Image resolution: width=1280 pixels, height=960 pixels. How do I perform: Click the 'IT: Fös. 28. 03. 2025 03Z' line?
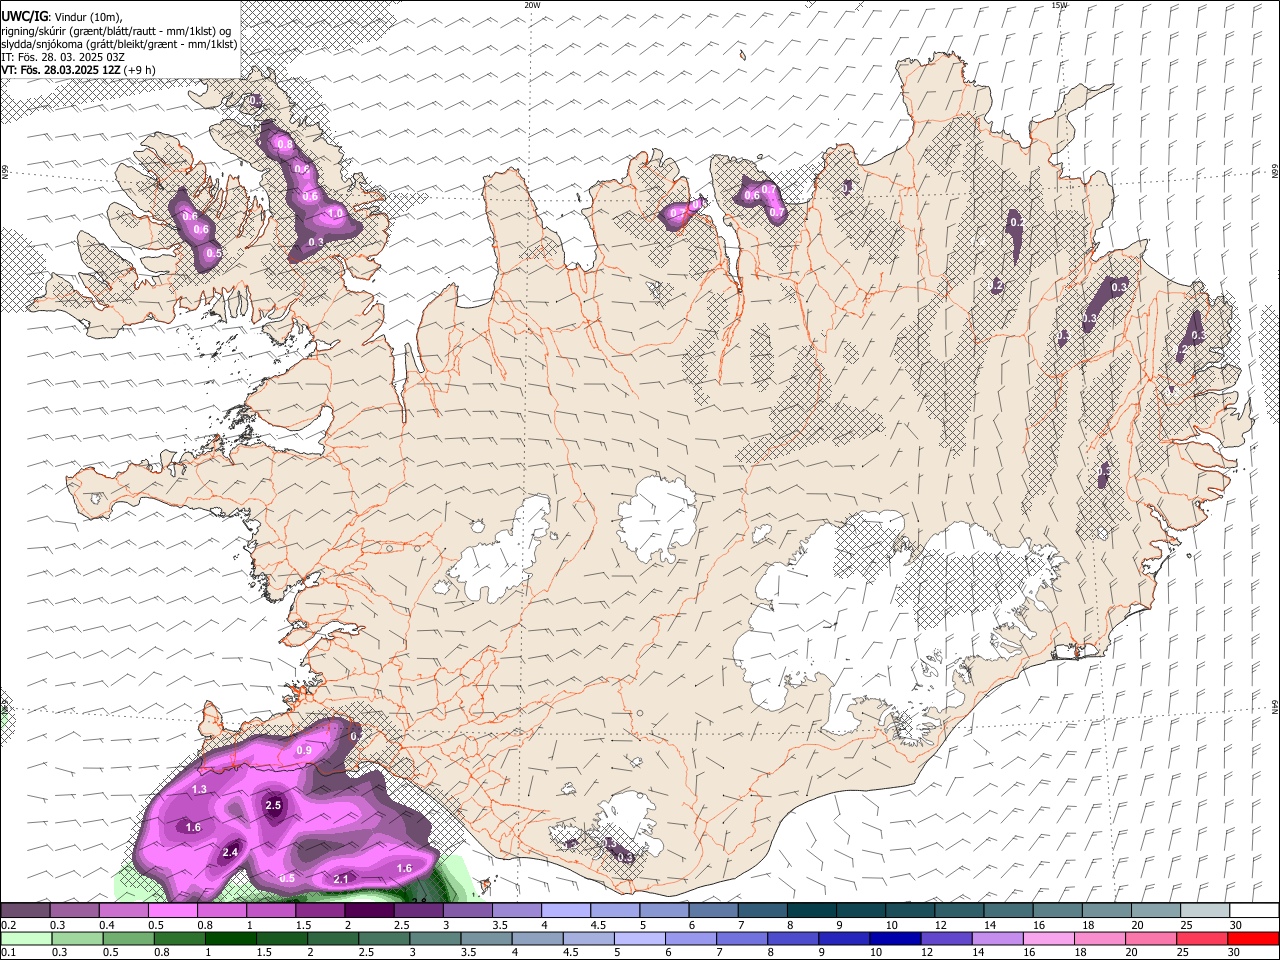(62, 57)
